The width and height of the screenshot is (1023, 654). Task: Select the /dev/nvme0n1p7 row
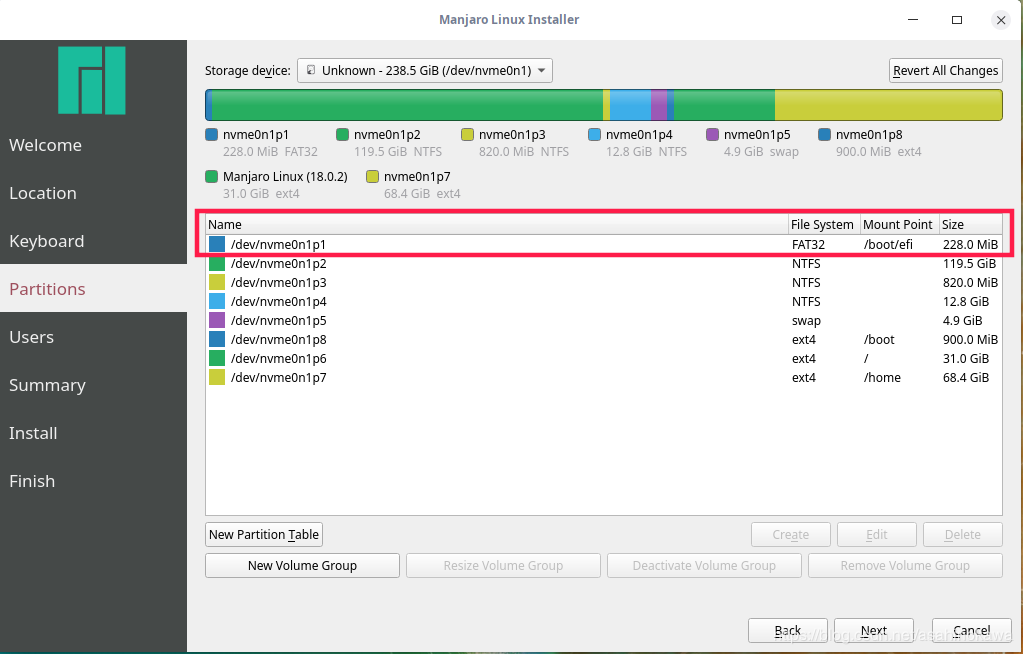coord(604,377)
